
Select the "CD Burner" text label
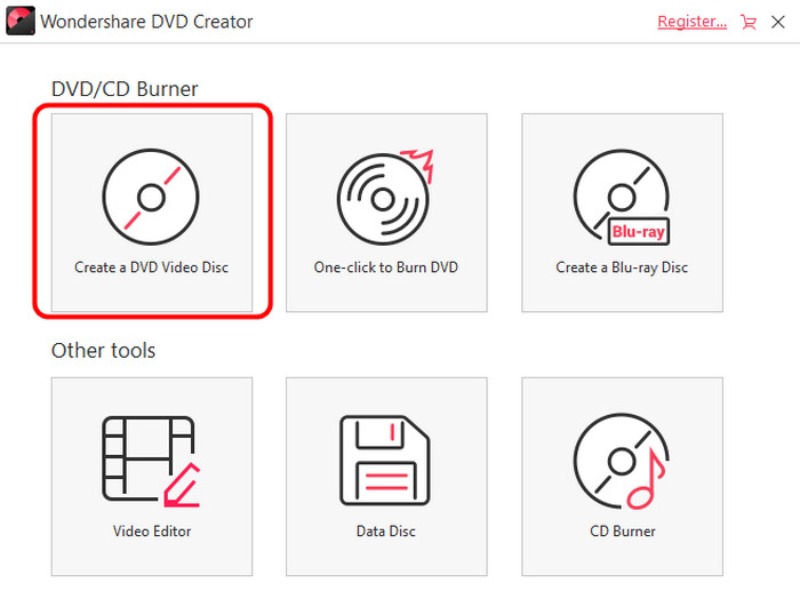(622, 531)
